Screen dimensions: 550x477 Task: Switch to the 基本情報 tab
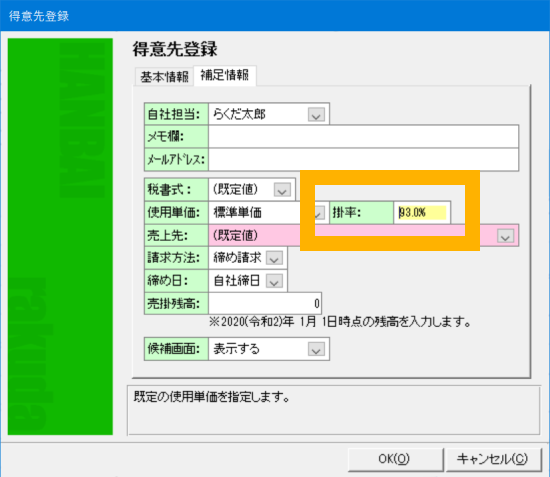[x=164, y=76]
